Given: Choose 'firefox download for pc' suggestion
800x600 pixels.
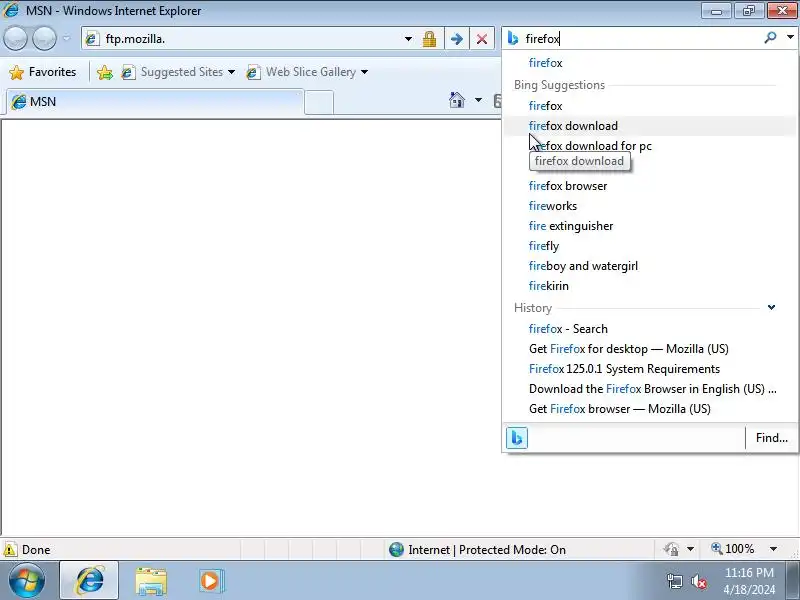Looking at the screenshot, I should coord(650,145).
